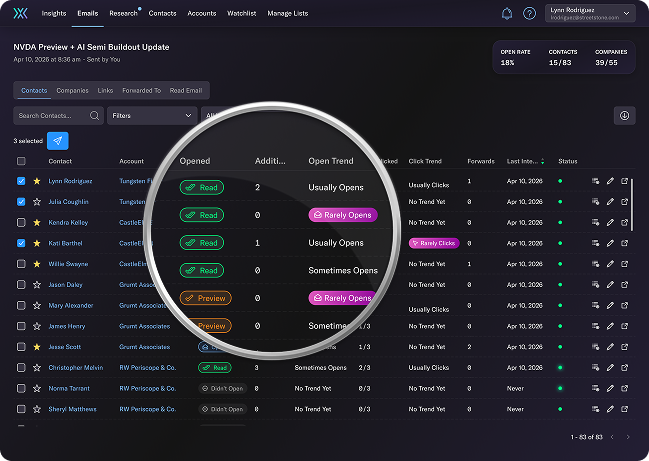Click the Click Trend column header
649x461 pixels.
[425, 161]
